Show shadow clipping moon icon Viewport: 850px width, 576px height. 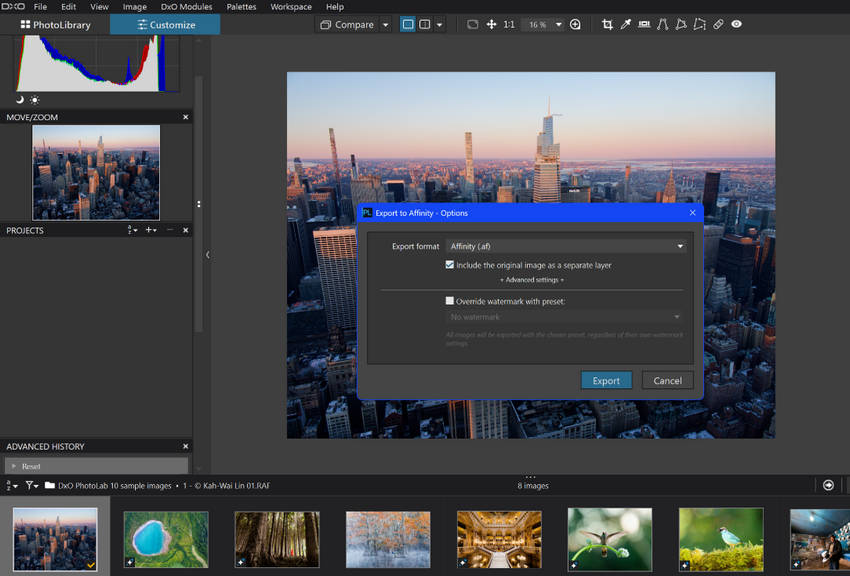[20, 100]
